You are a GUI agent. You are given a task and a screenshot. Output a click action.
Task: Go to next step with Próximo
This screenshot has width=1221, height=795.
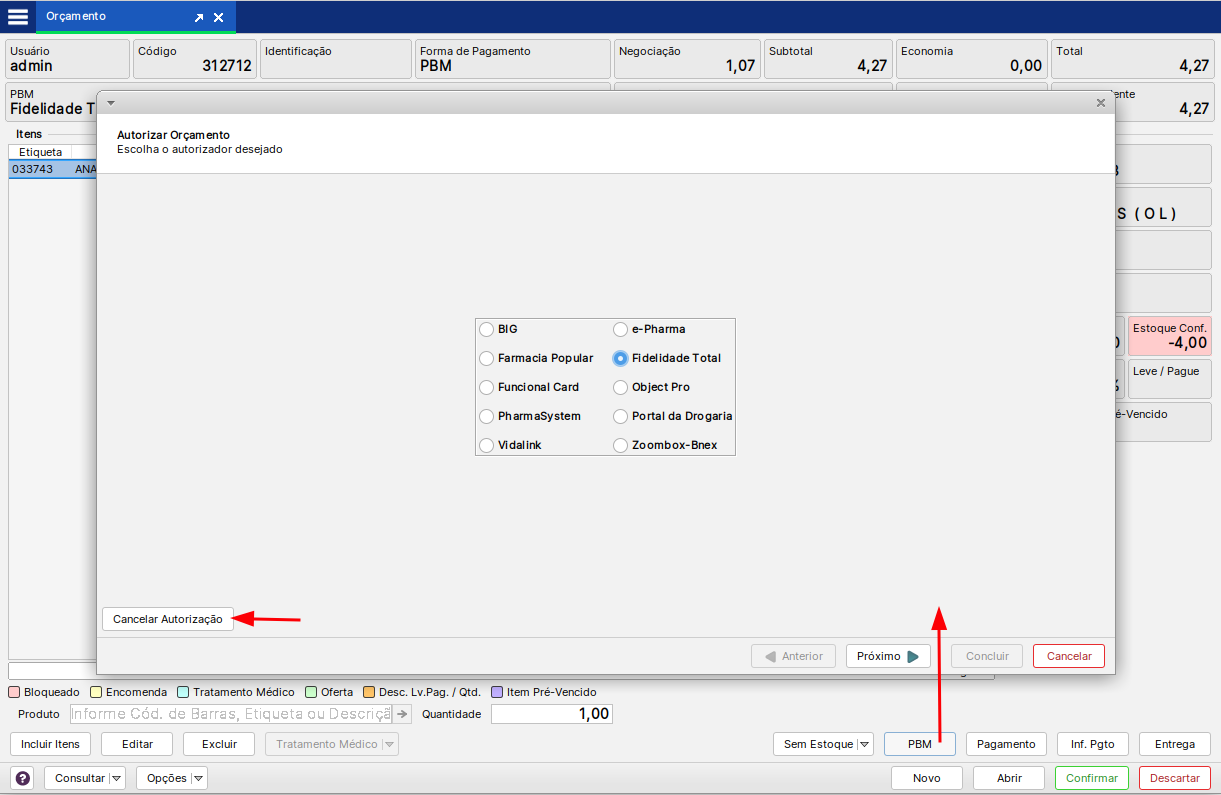[888, 656]
